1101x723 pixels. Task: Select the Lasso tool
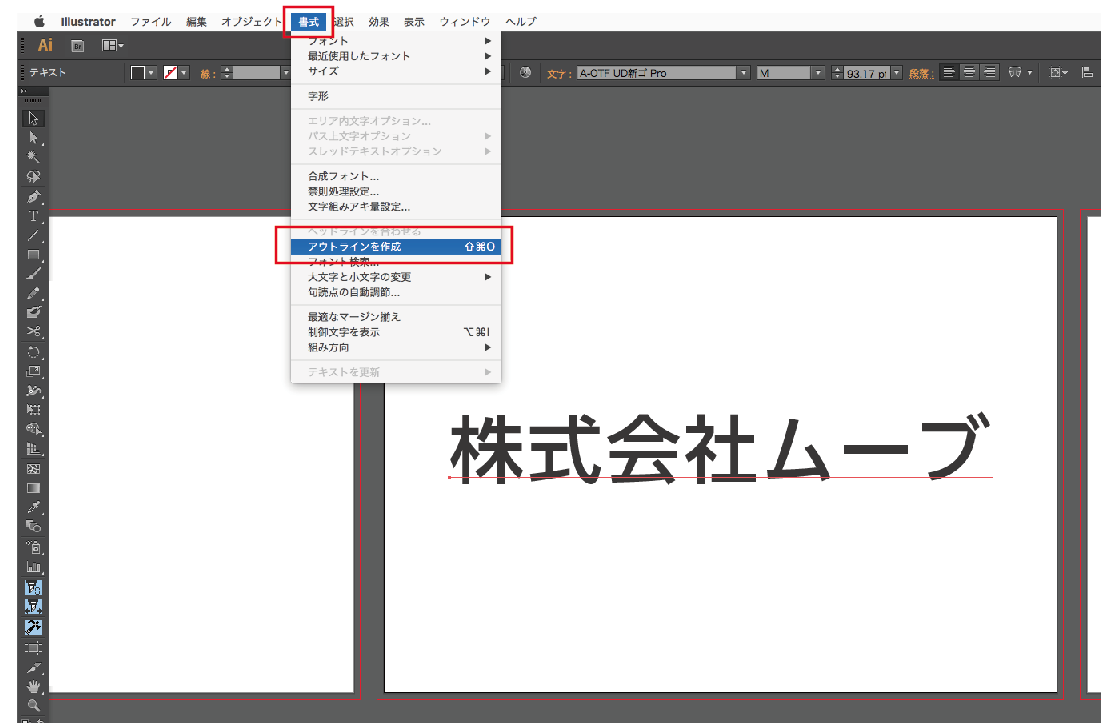pyautogui.click(x=33, y=177)
